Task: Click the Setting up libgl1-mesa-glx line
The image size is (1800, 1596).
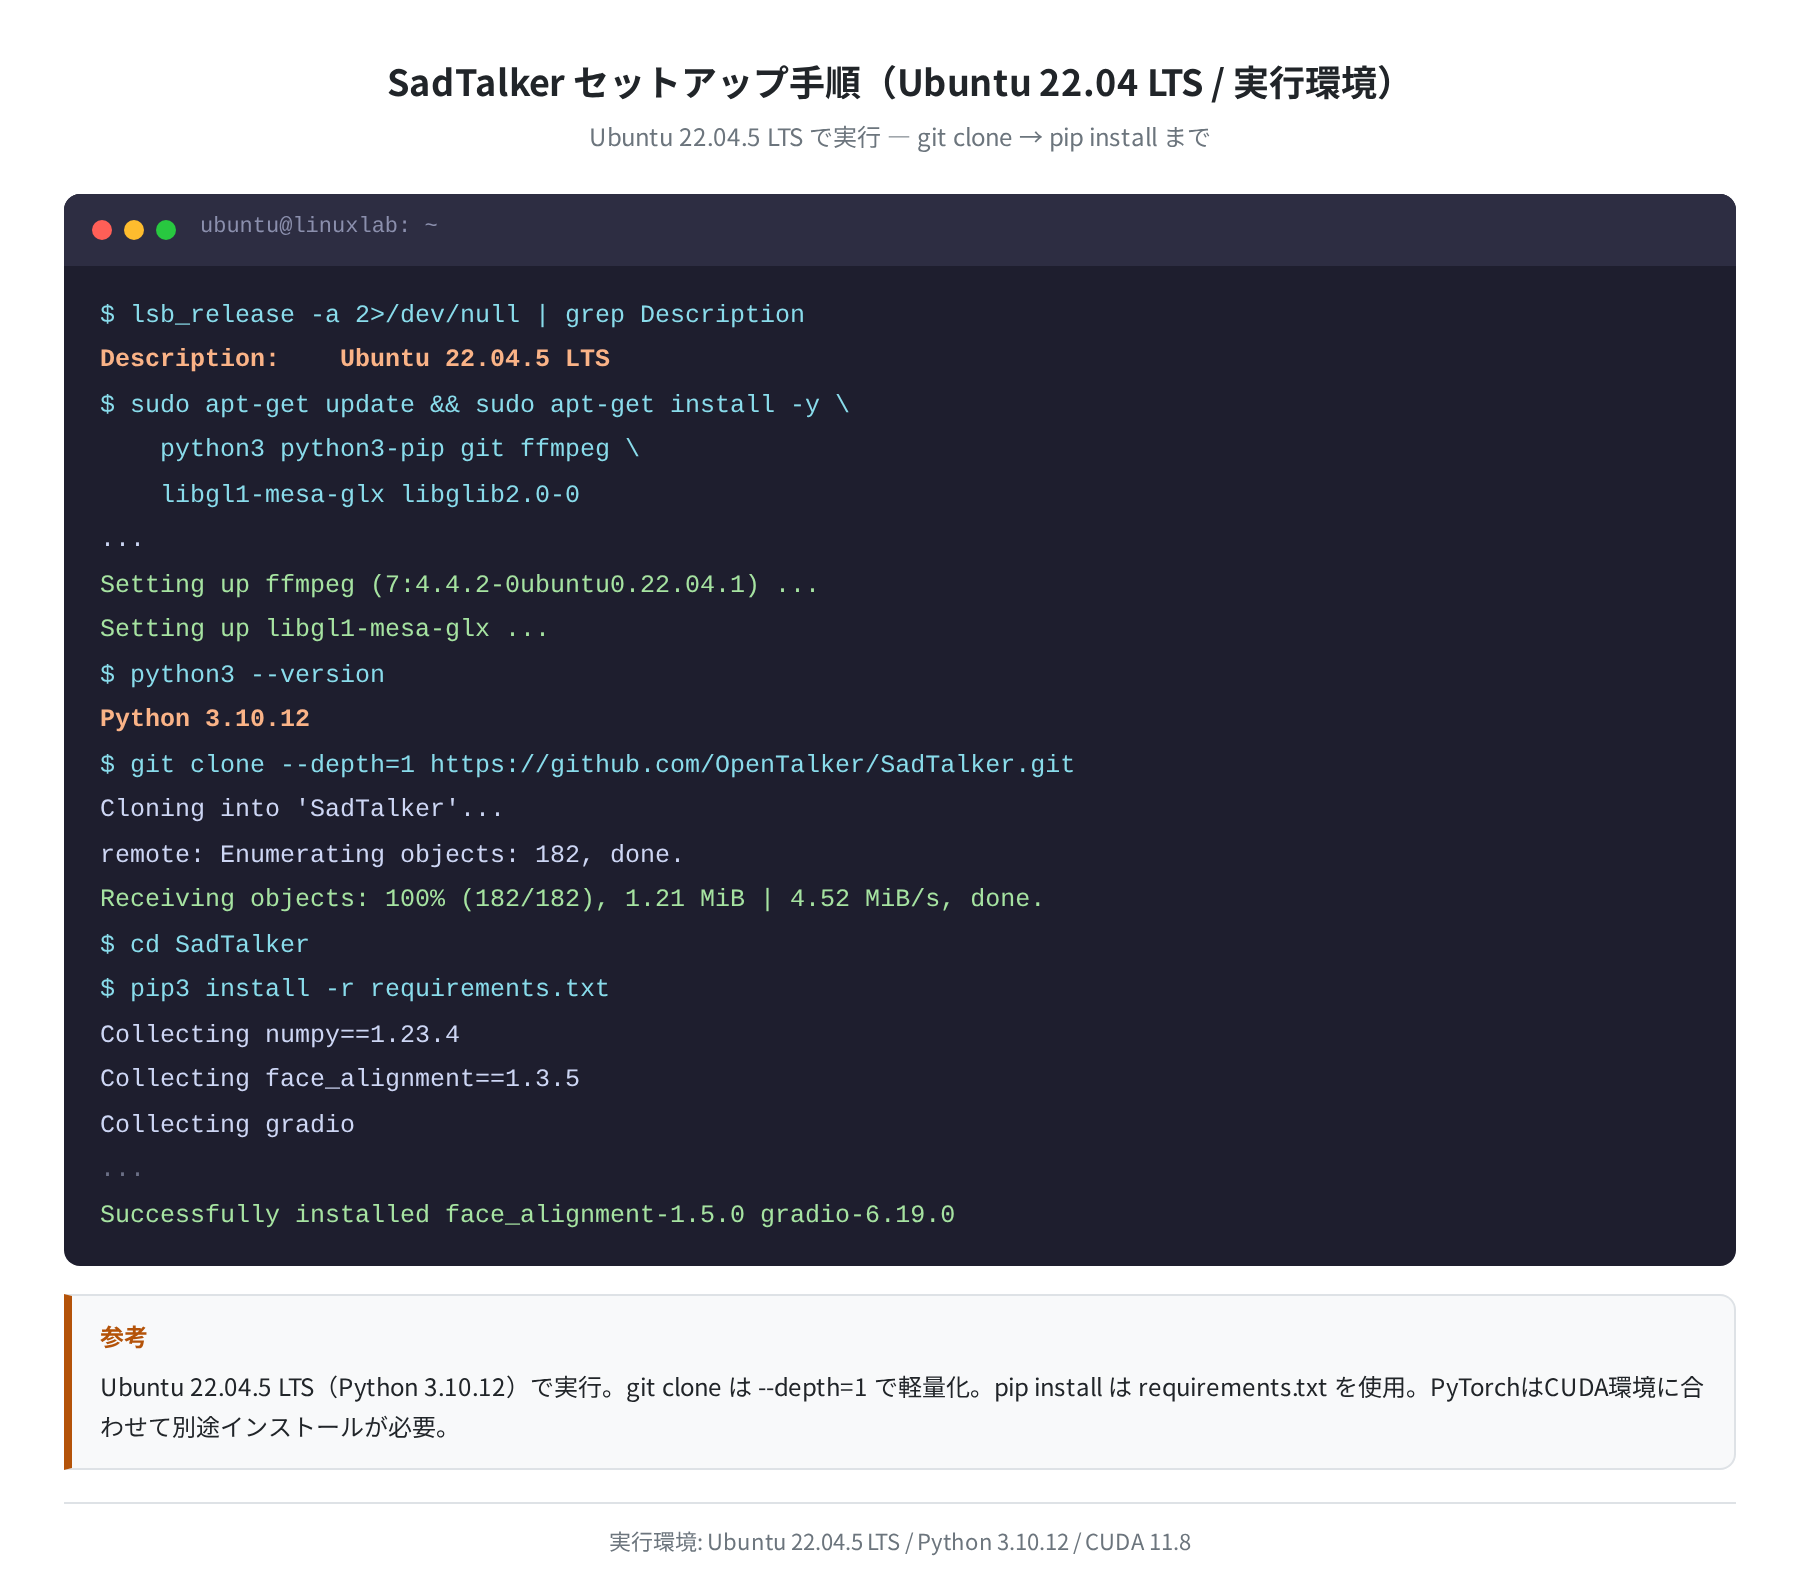Action: coord(324,628)
